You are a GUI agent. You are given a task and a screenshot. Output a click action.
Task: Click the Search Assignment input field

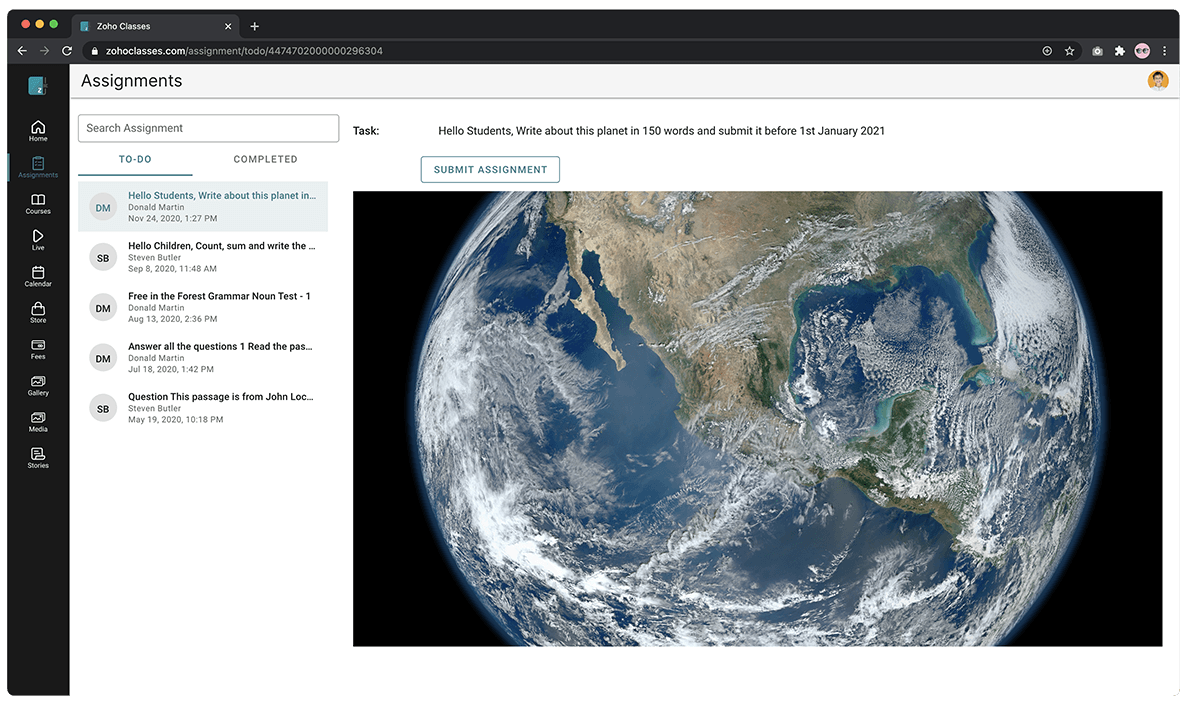point(208,128)
